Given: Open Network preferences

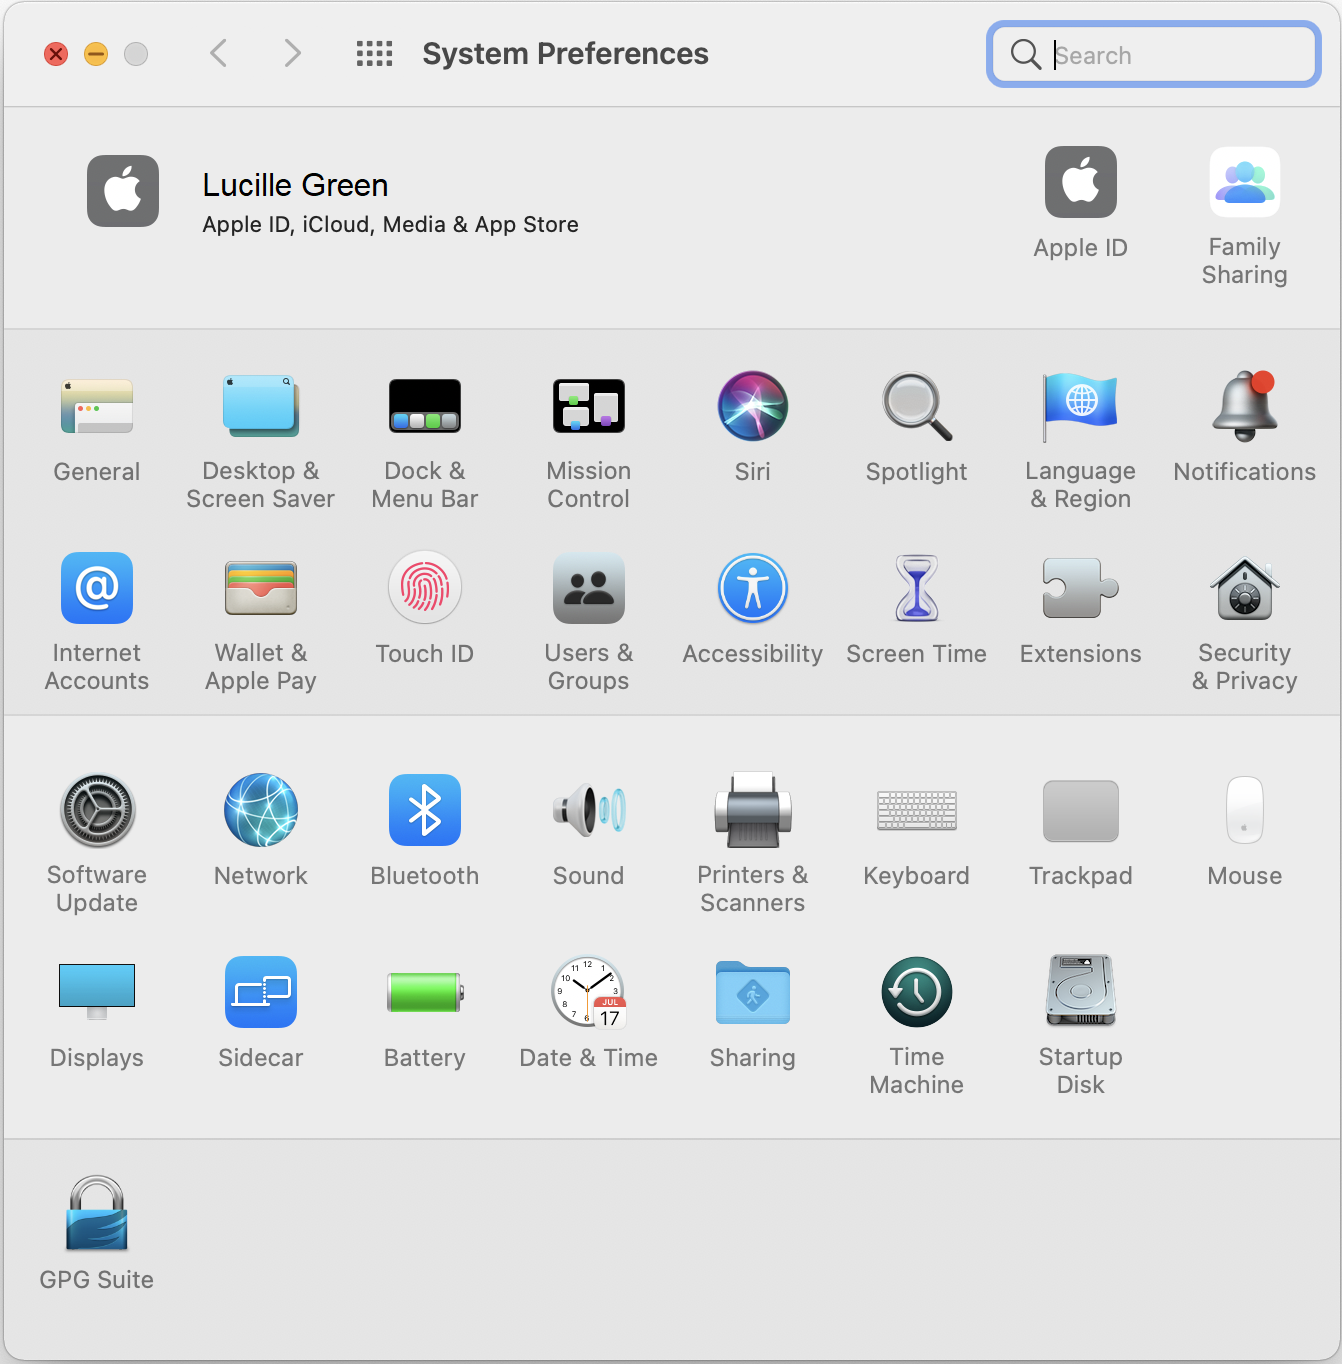Looking at the screenshot, I should (261, 810).
